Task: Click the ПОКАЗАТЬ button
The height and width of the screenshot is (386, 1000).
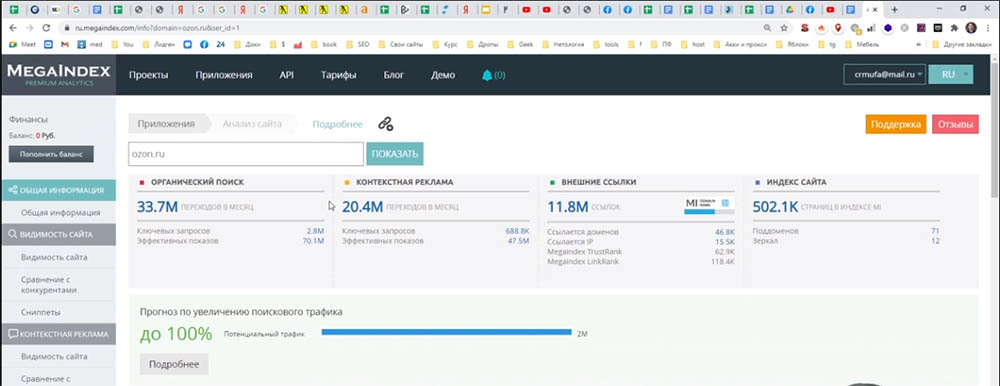Action: (395, 154)
